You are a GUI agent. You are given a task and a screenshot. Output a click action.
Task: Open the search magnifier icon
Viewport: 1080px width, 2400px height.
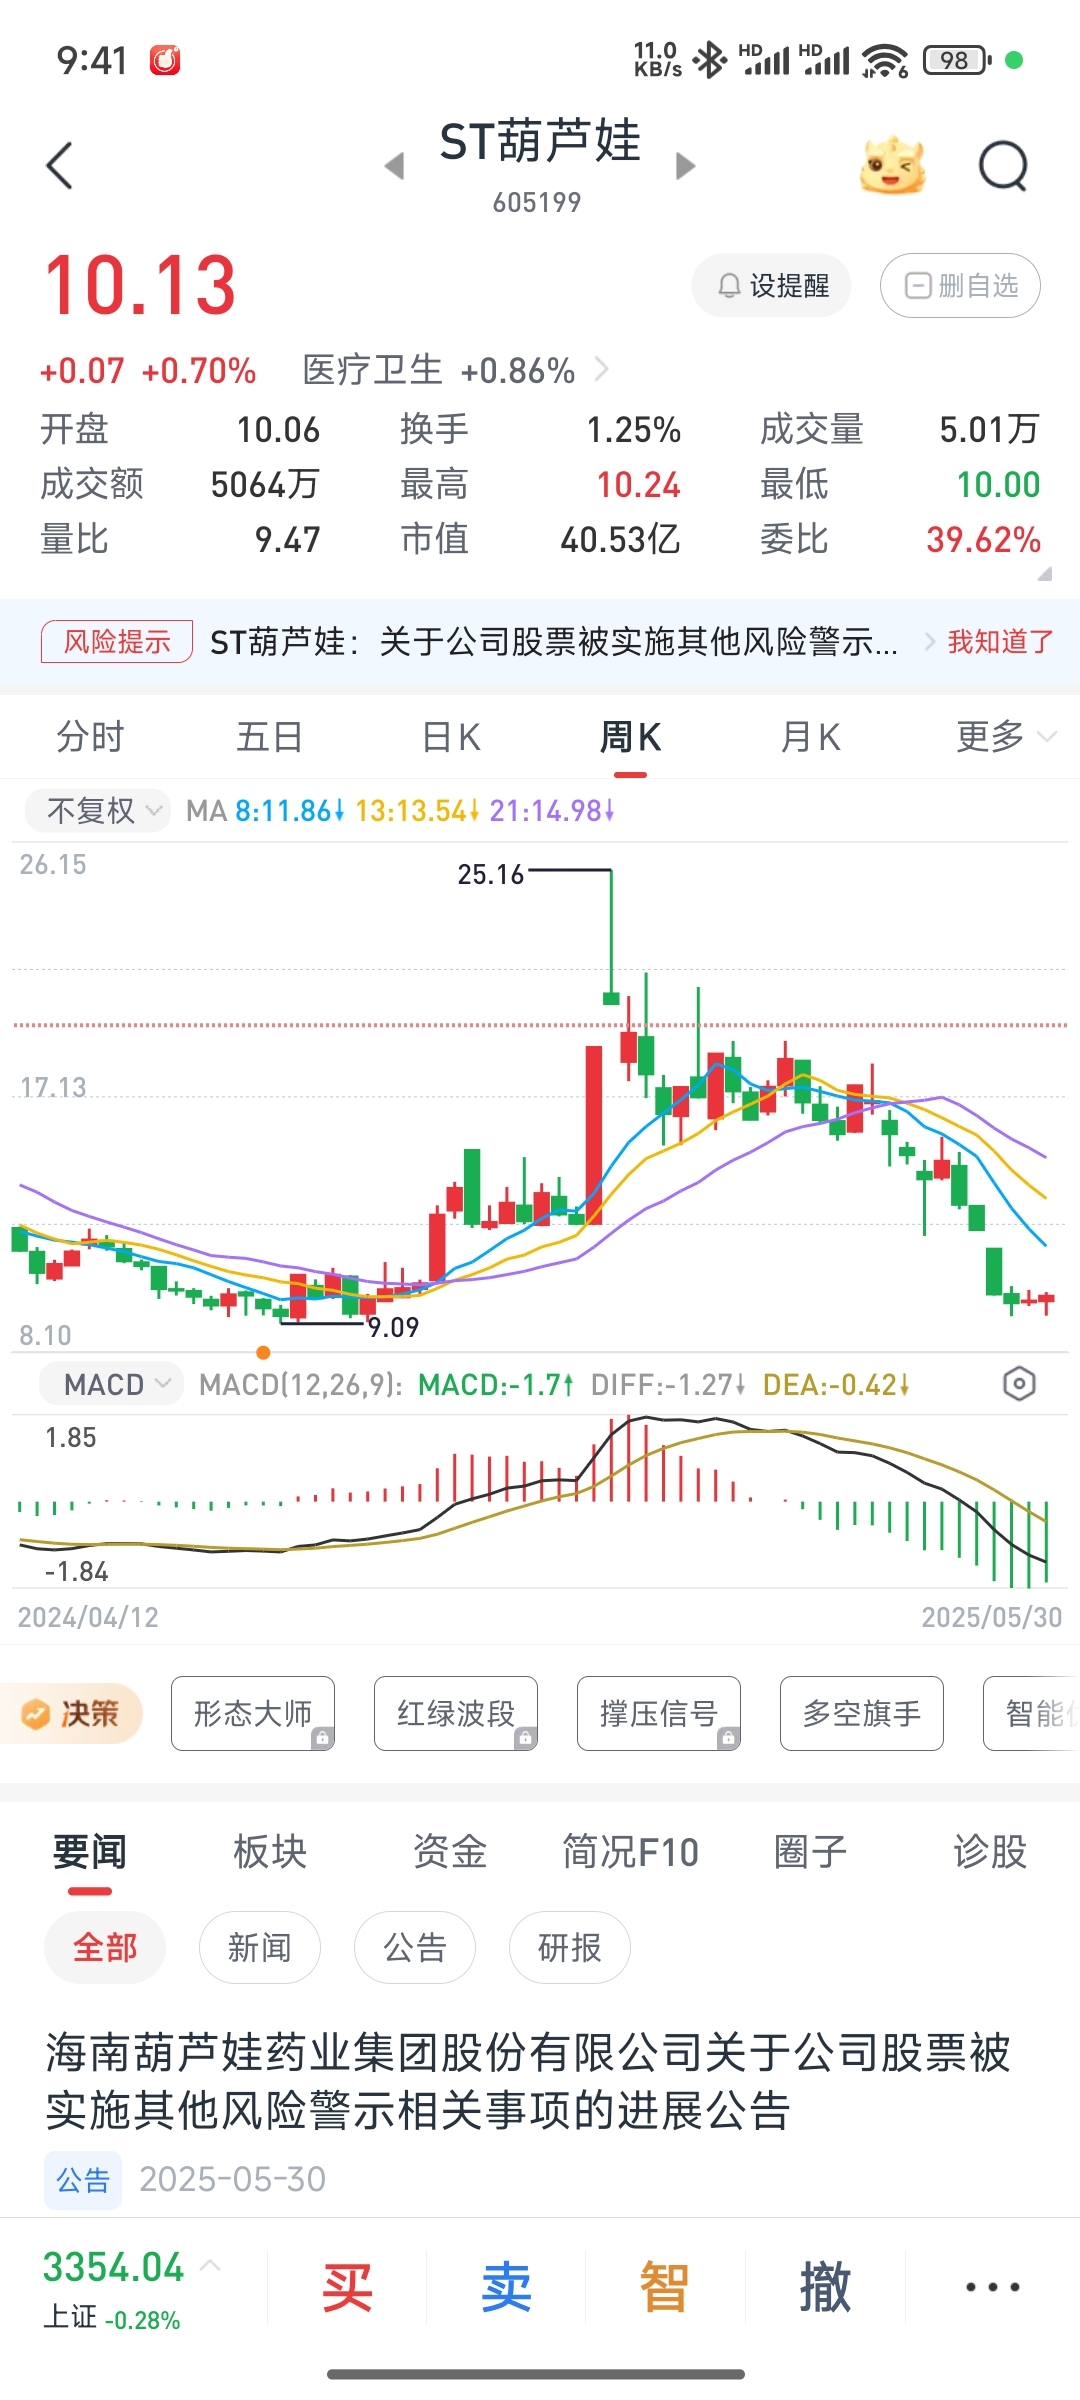pyautogui.click(x=1003, y=166)
